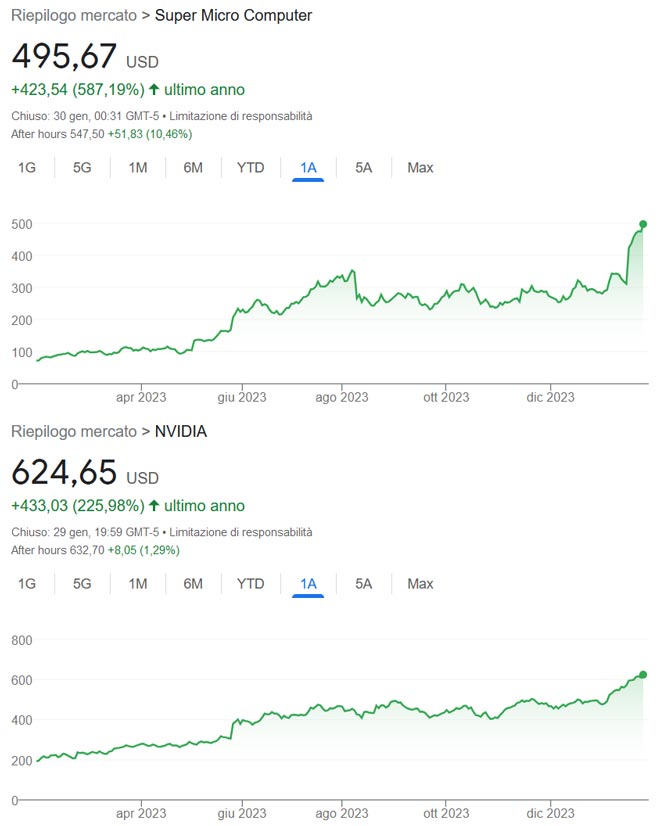Select 6M range for NVIDIA
660x826 pixels.
(193, 583)
